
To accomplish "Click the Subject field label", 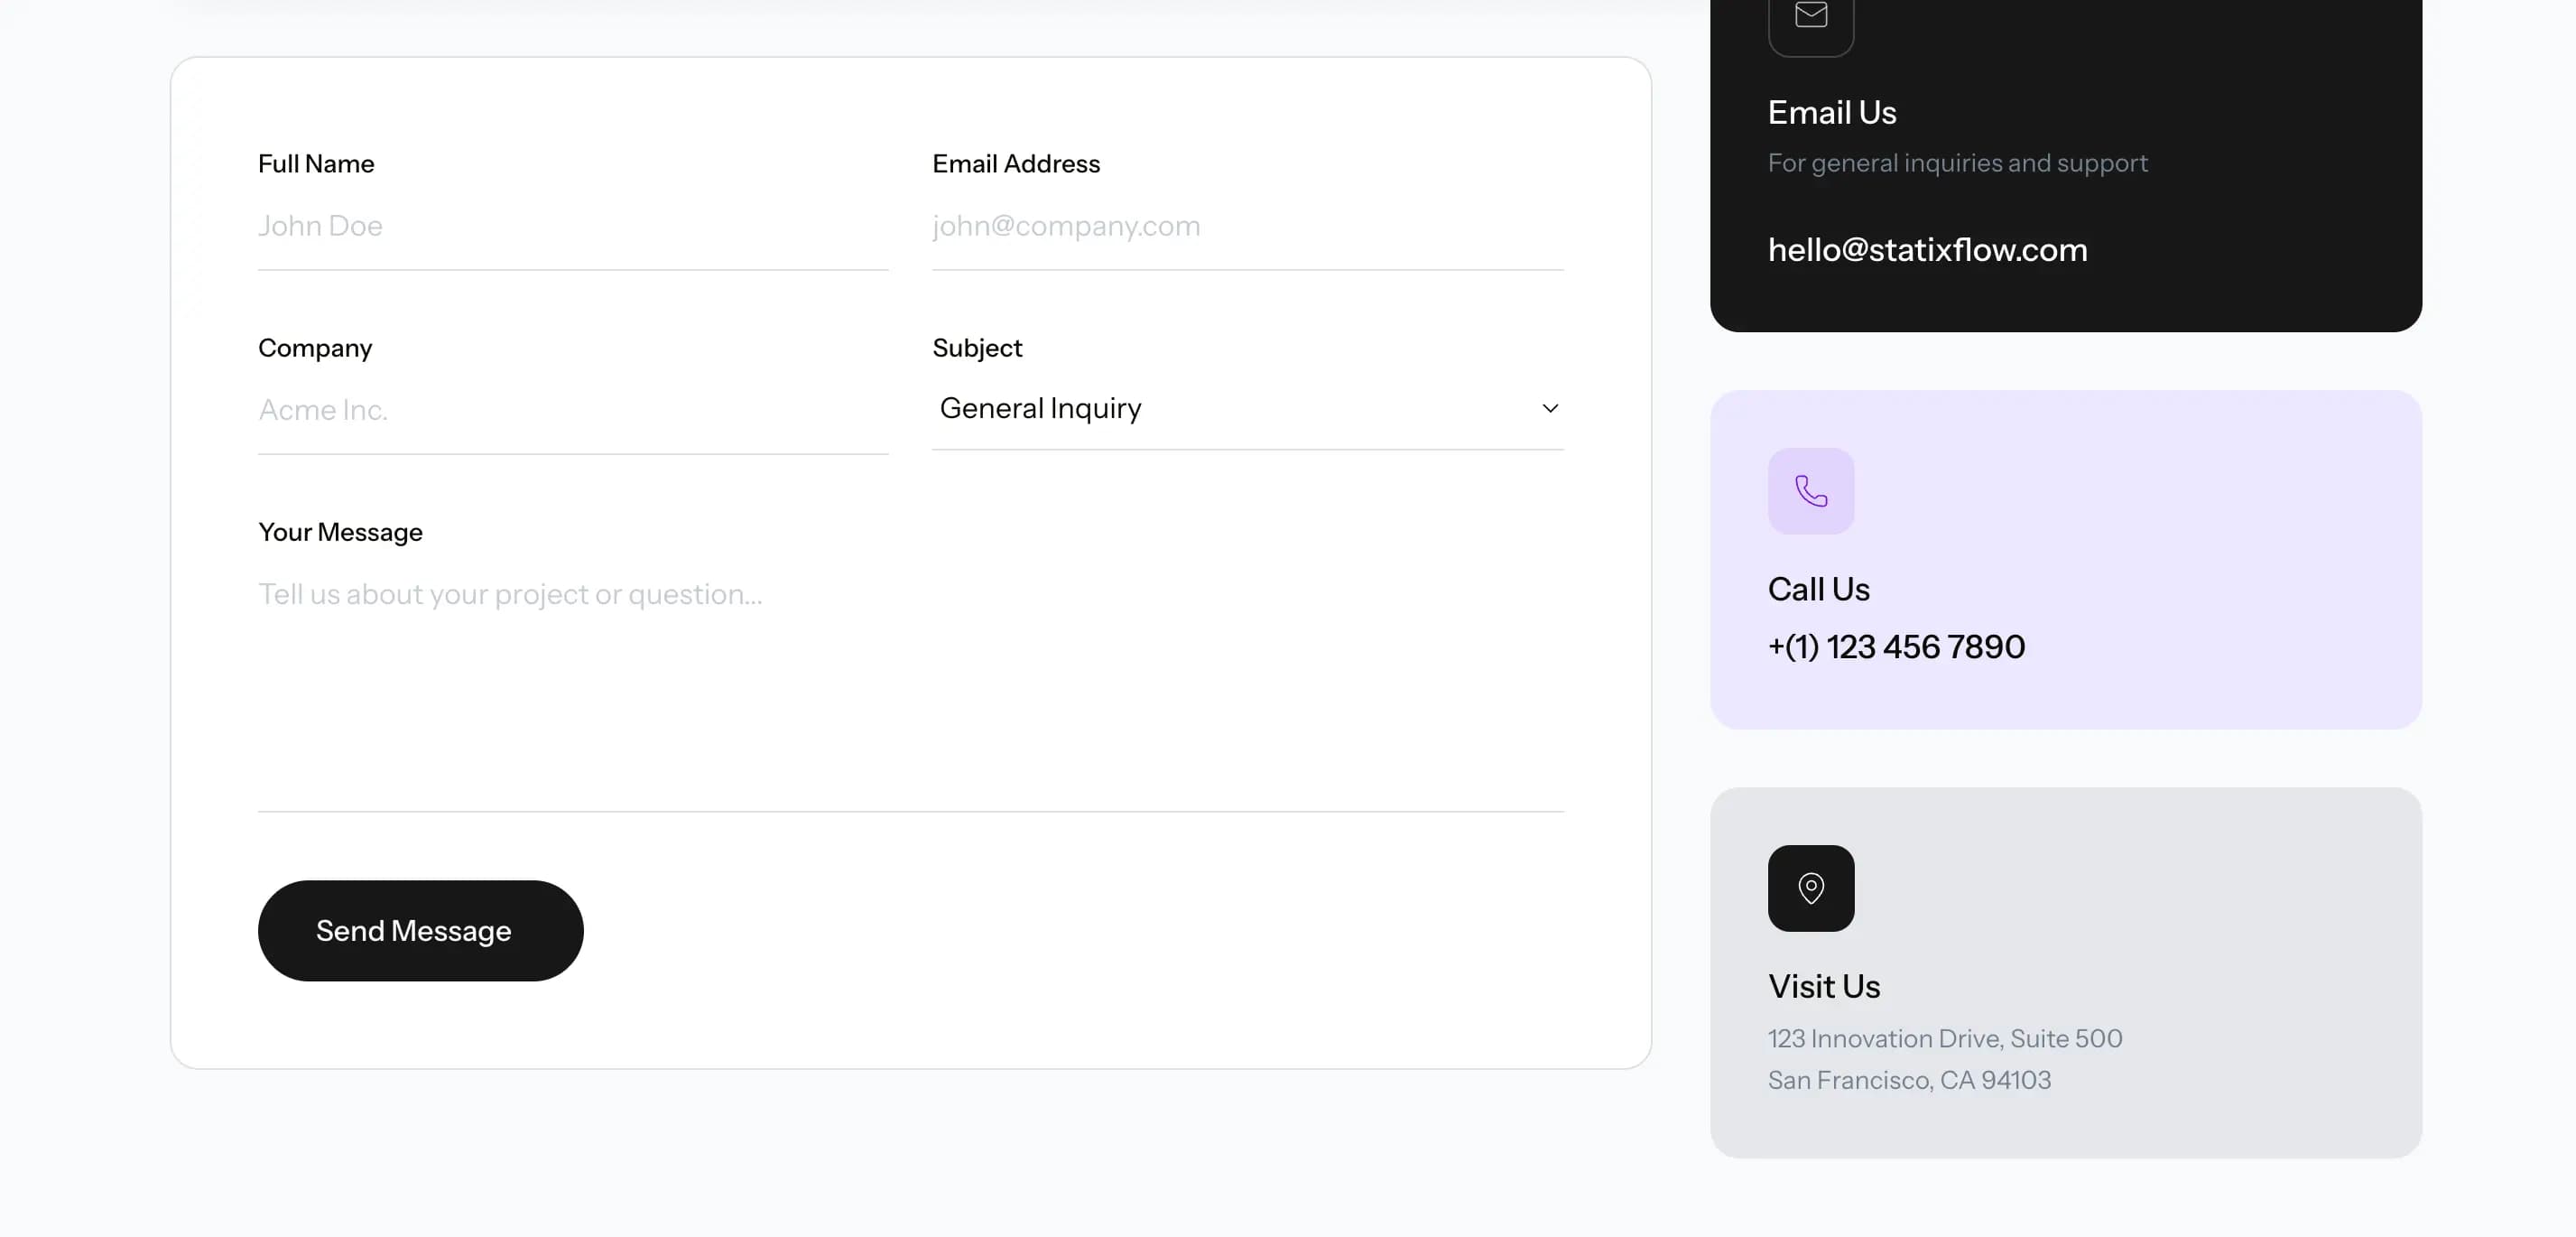I will [x=977, y=348].
